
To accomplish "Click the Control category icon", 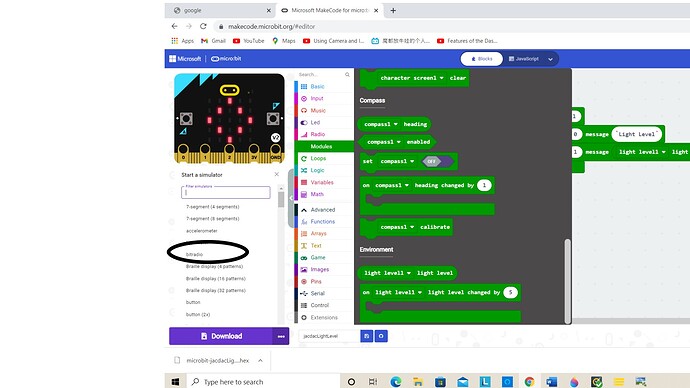I will point(304,305).
